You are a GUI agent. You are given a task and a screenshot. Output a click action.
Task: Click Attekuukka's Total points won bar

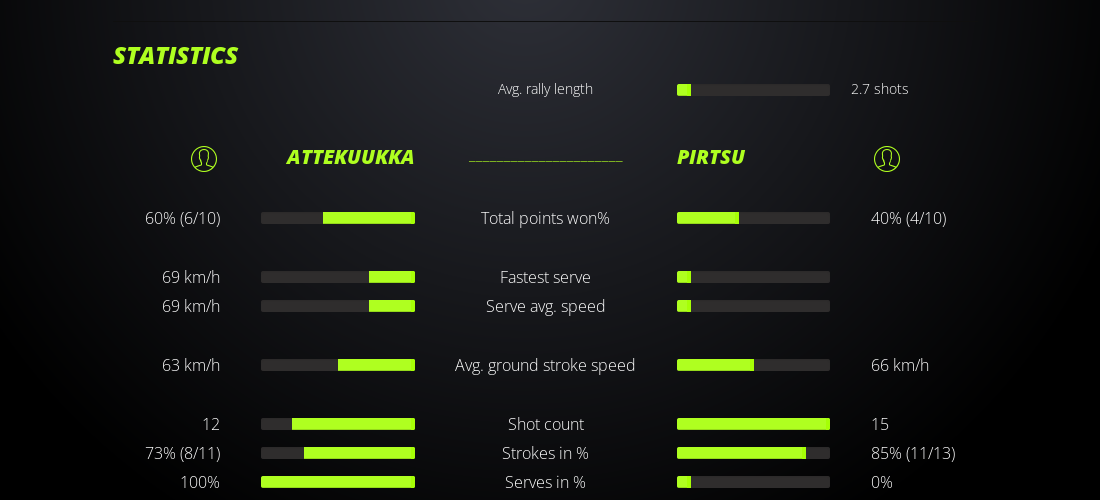338,218
